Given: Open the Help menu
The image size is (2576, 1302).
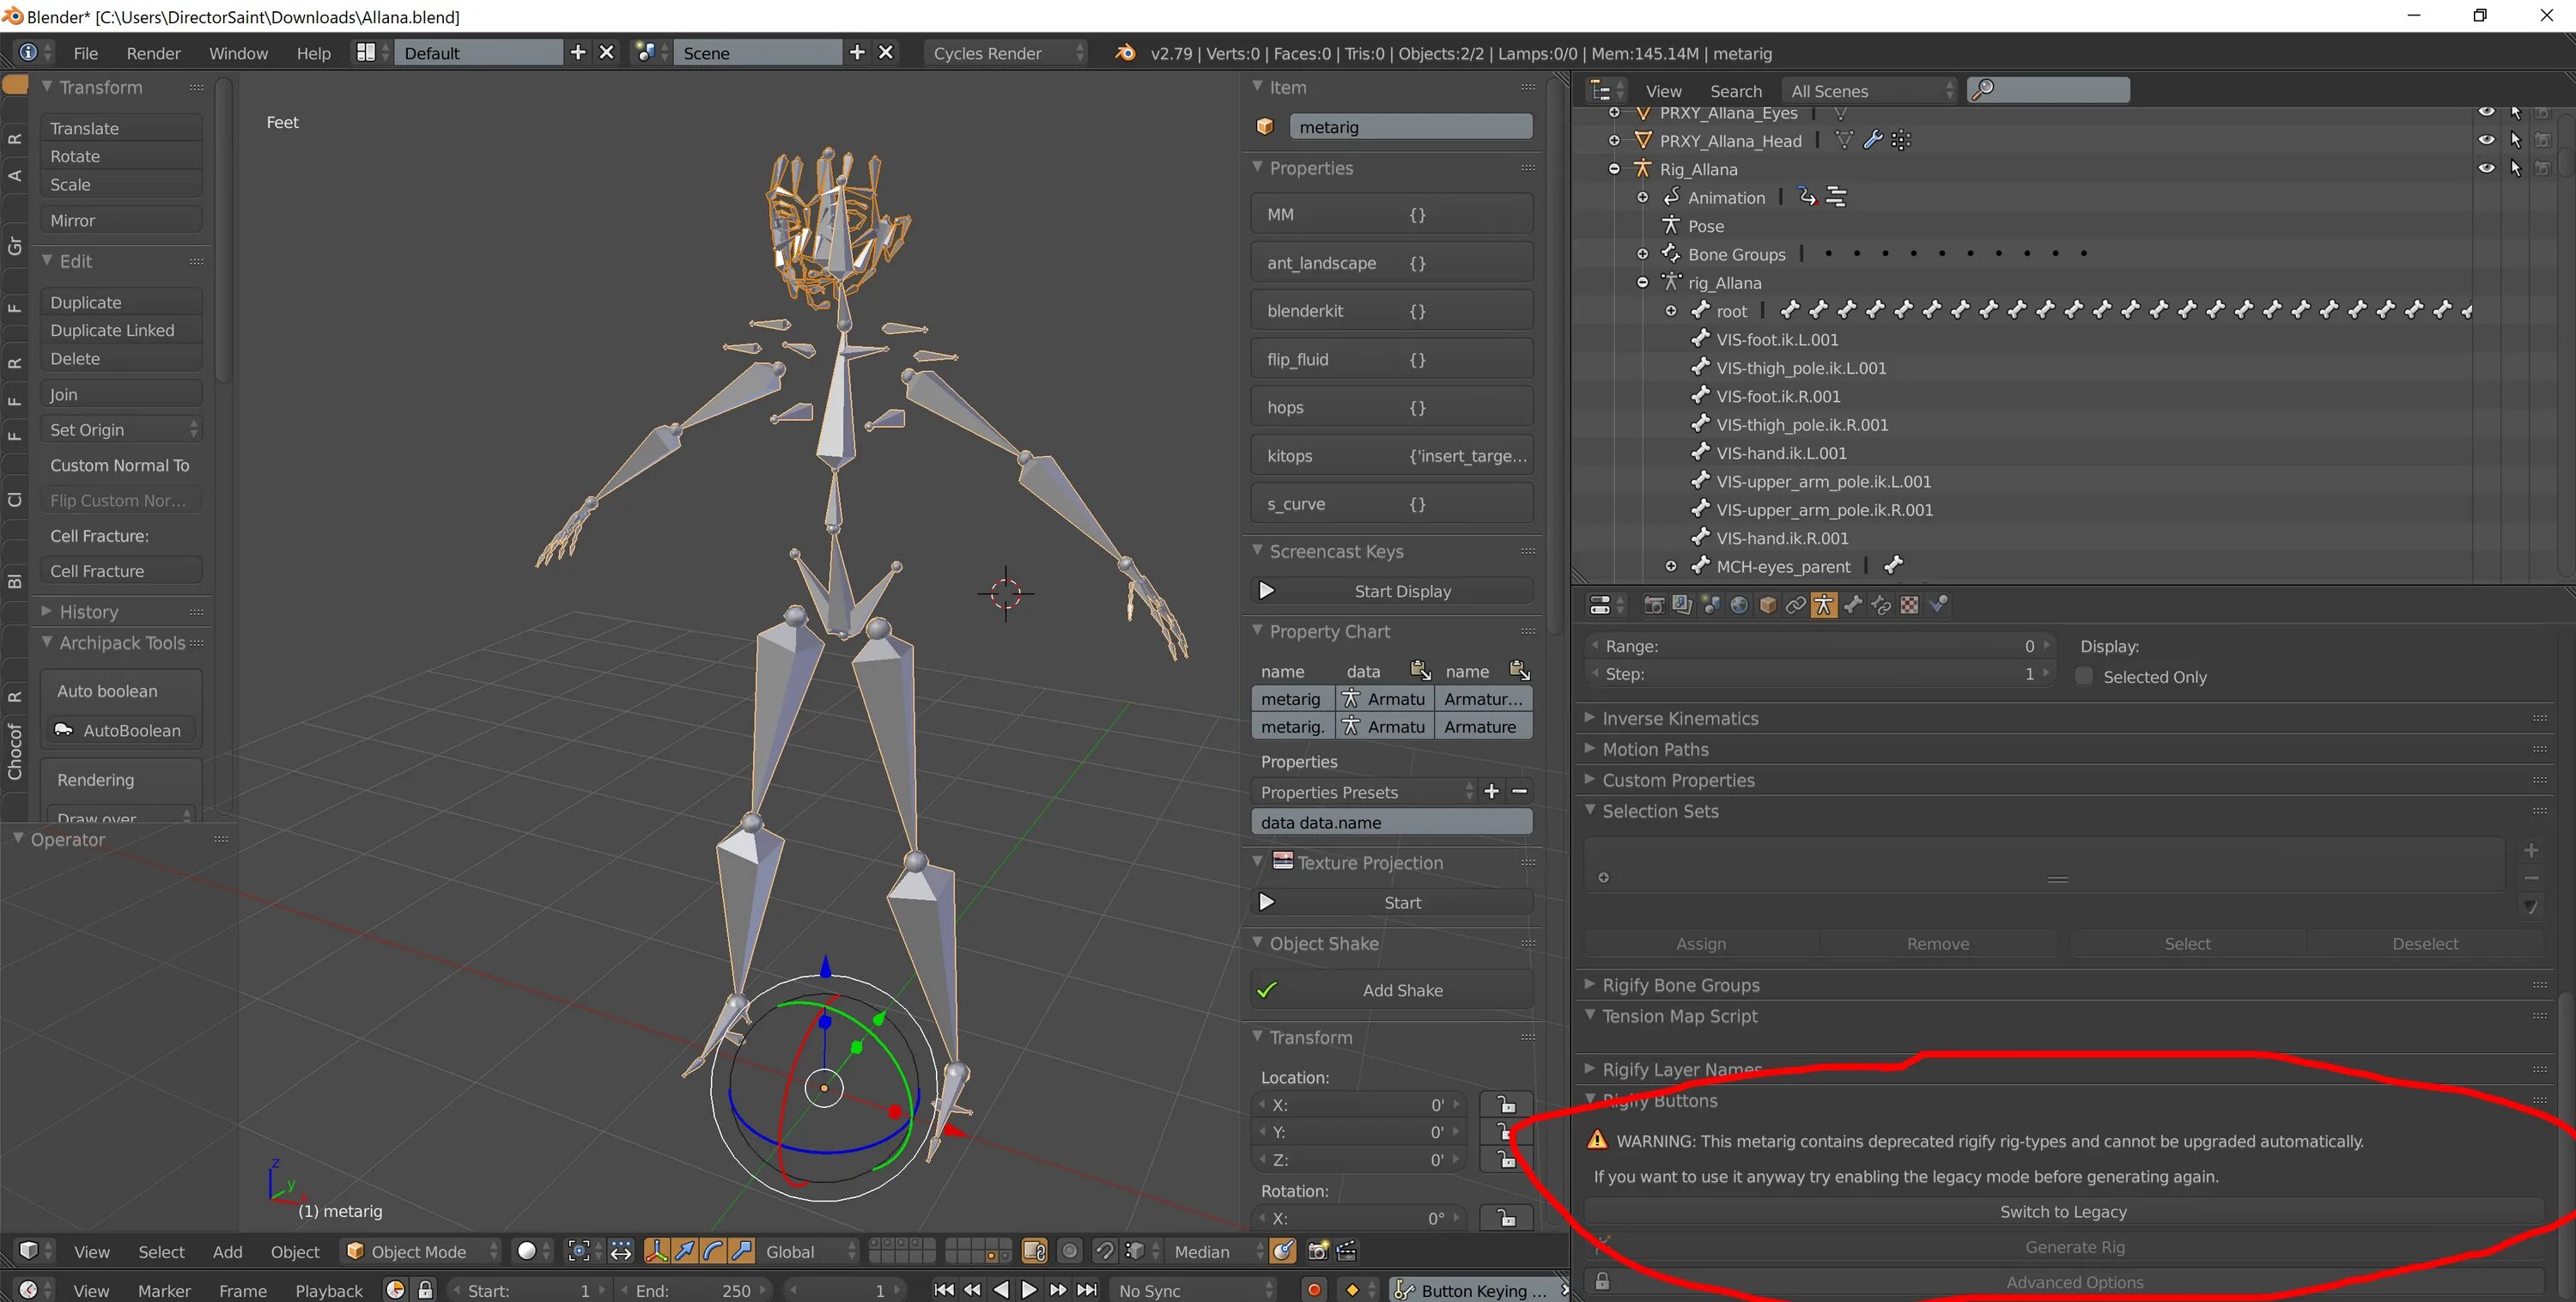Looking at the screenshot, I should click(313, 52).
